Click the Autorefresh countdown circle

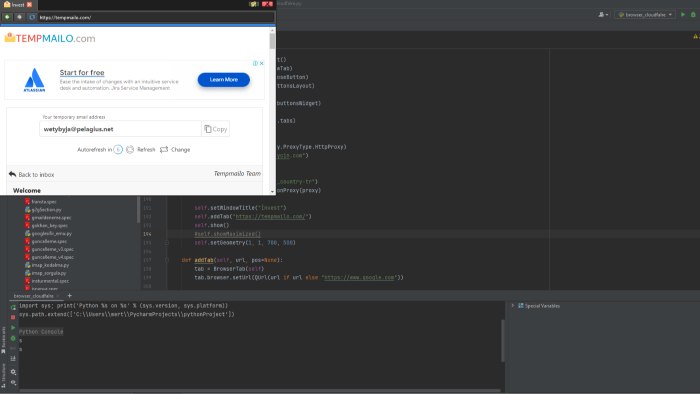118,149
